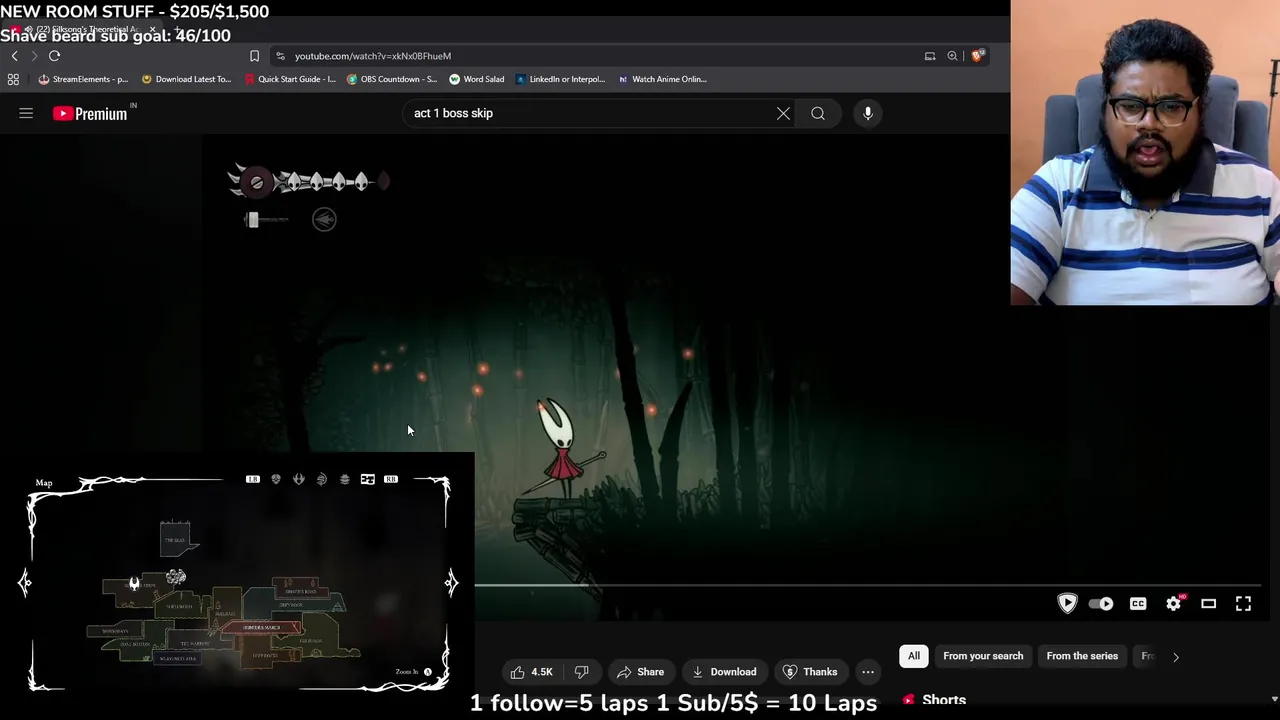
Task: Click the Thanks button
Action: coord(810,672)
